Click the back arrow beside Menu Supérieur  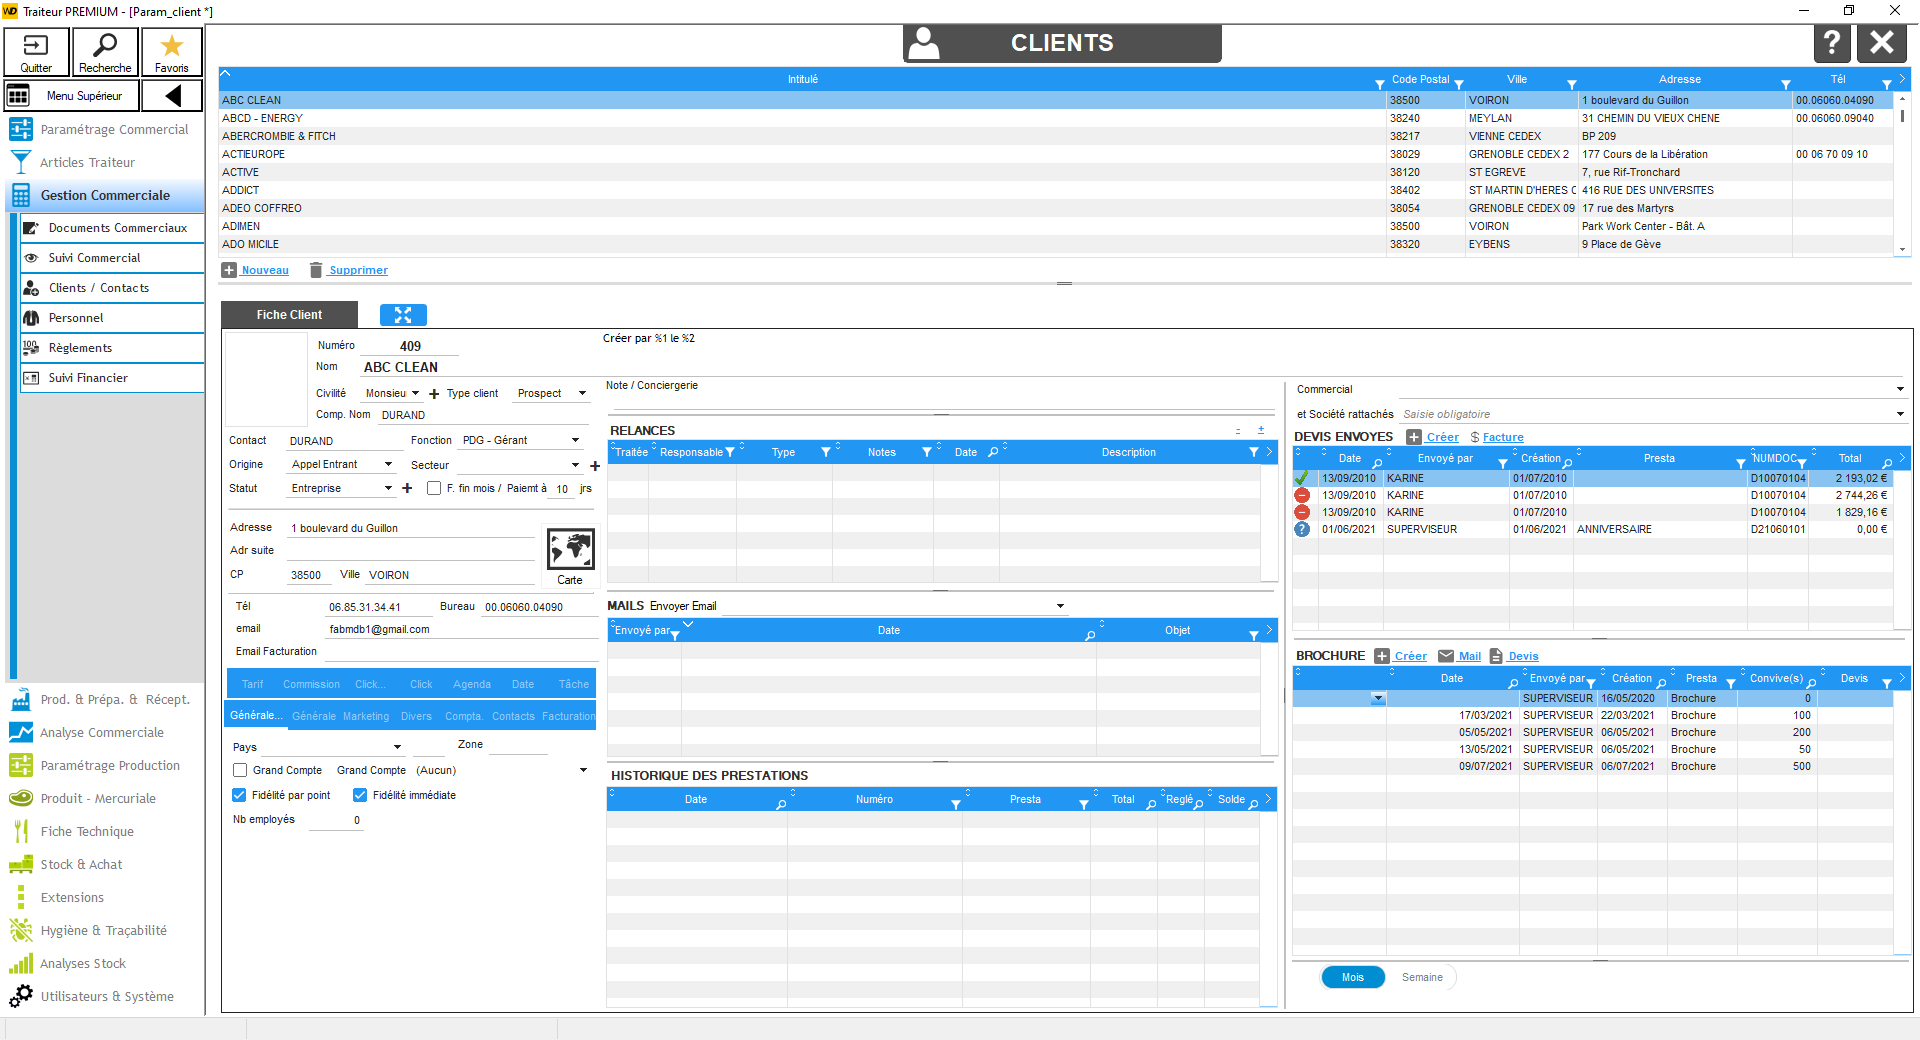tap(173, 96)
